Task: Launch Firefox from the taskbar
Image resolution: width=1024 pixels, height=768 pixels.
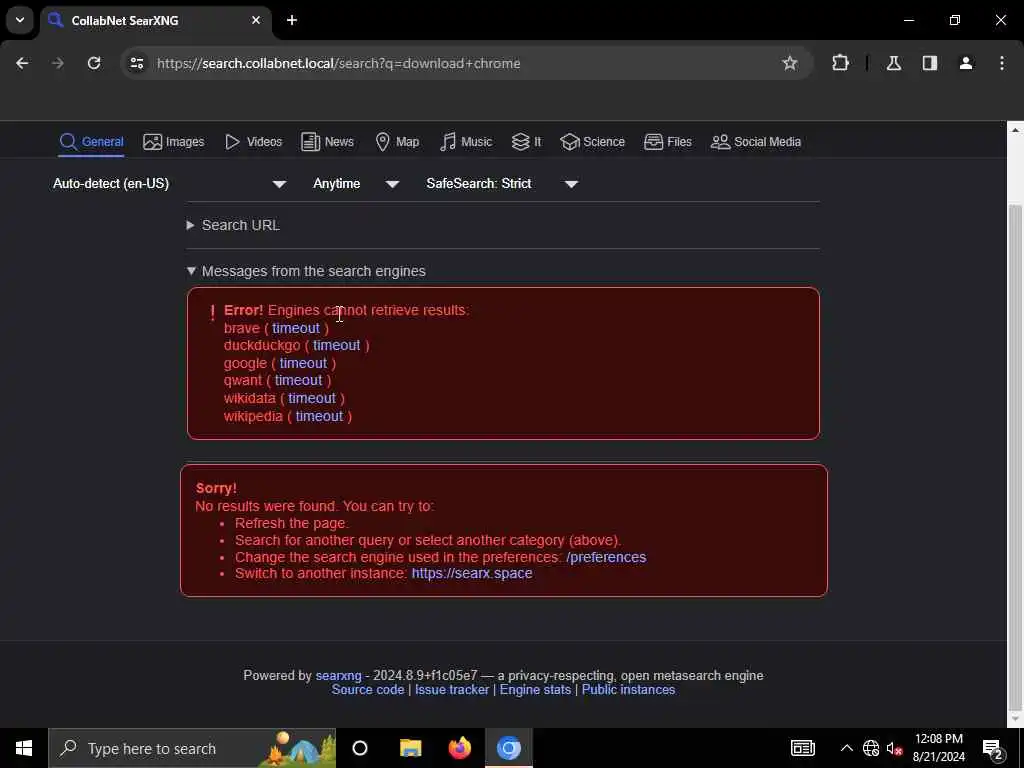Action: click(460, 748)
